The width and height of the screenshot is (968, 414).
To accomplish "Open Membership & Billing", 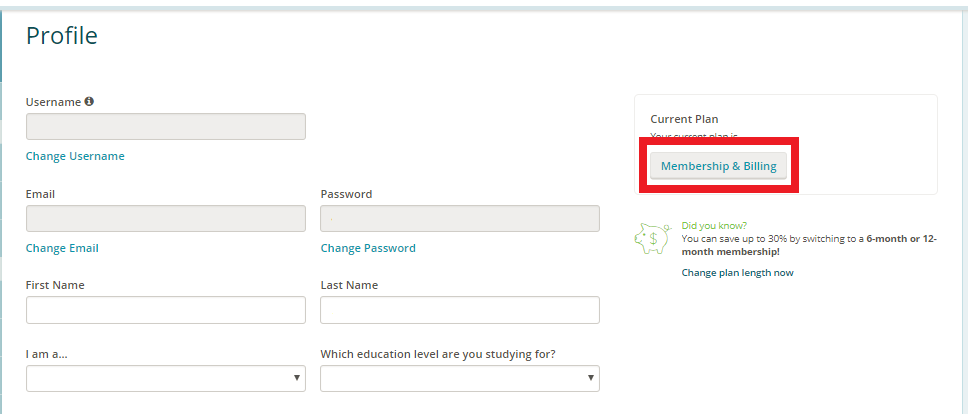I will (x=718, y=165).
